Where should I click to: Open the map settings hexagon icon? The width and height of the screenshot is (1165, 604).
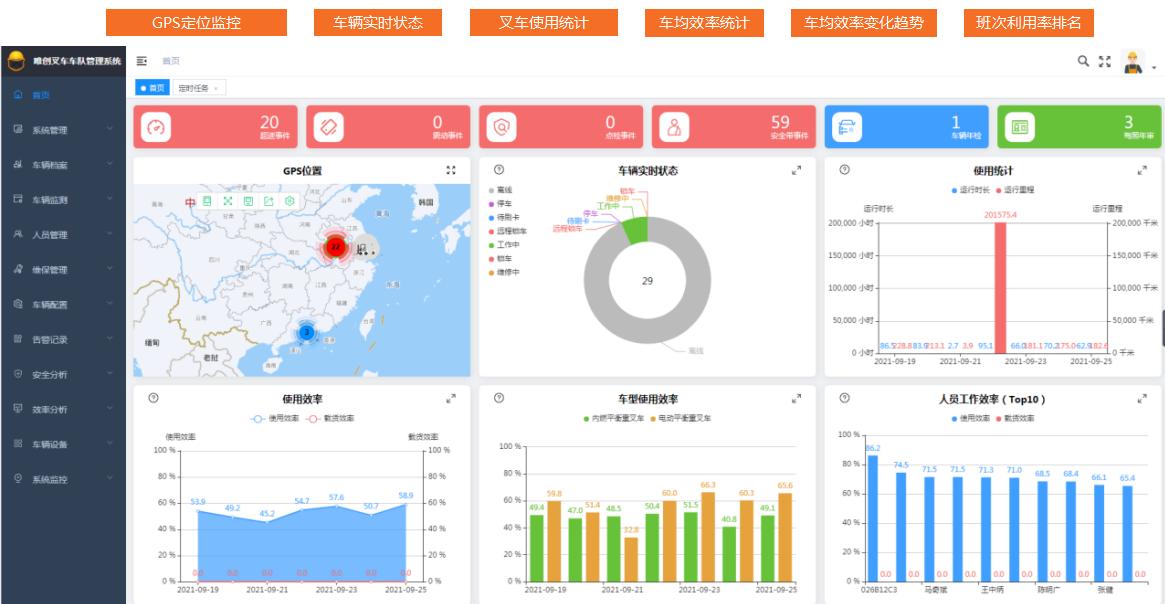290,201
